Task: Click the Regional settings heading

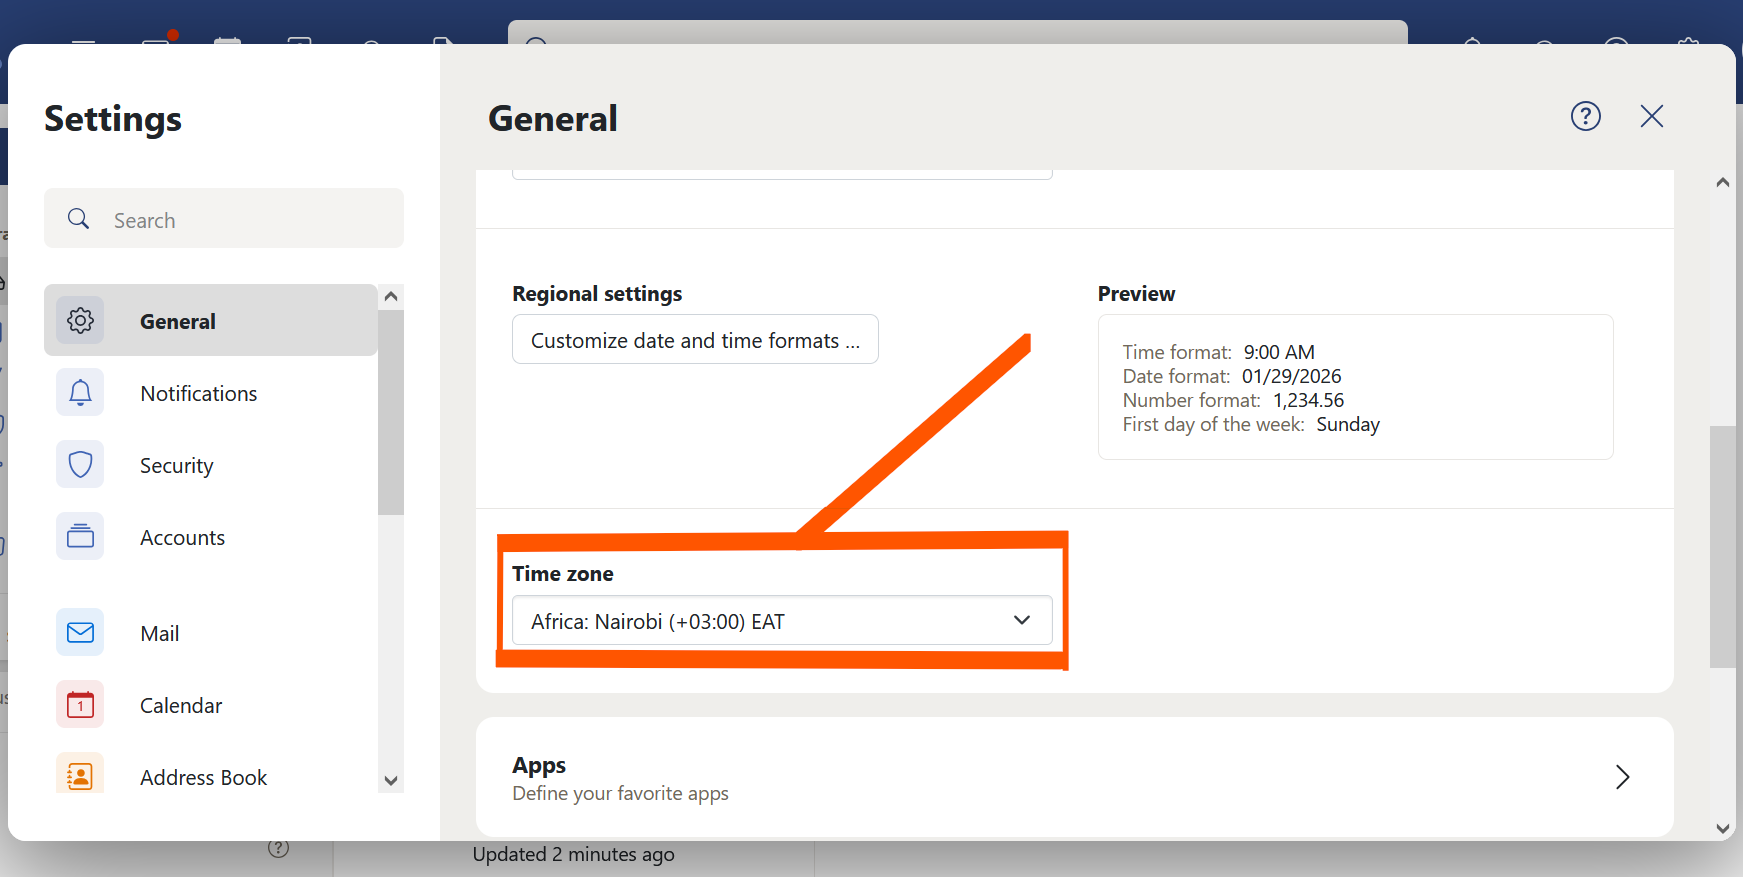Action: coord(597,294)
